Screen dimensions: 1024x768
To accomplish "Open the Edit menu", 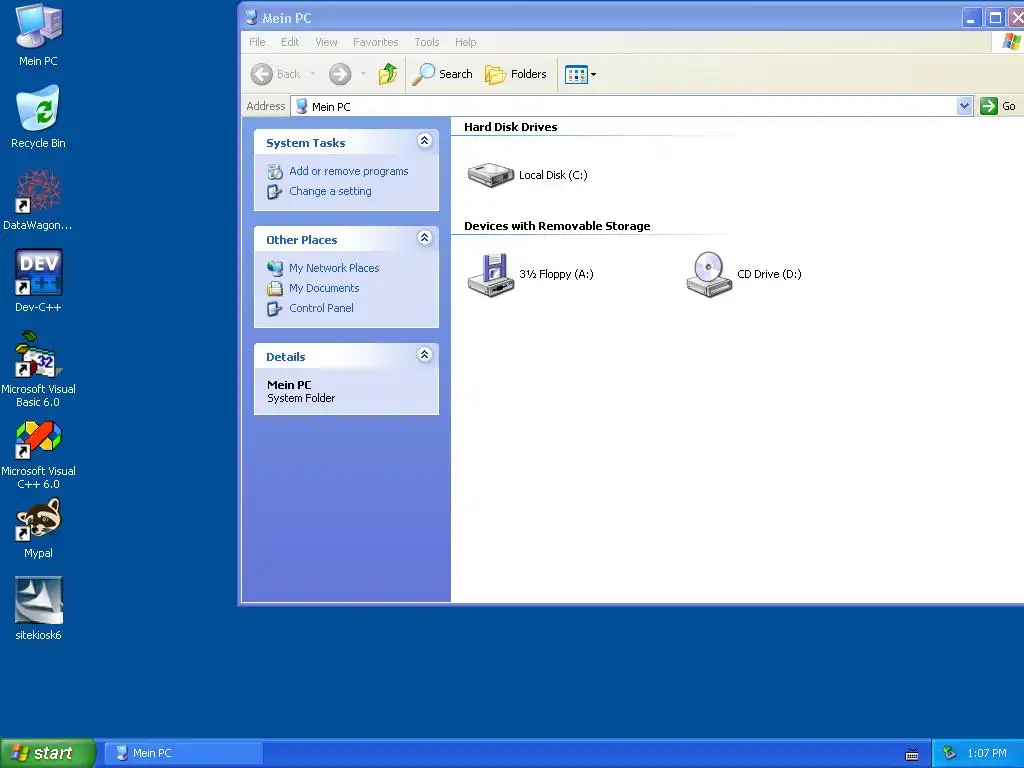I will pos(290,42).
